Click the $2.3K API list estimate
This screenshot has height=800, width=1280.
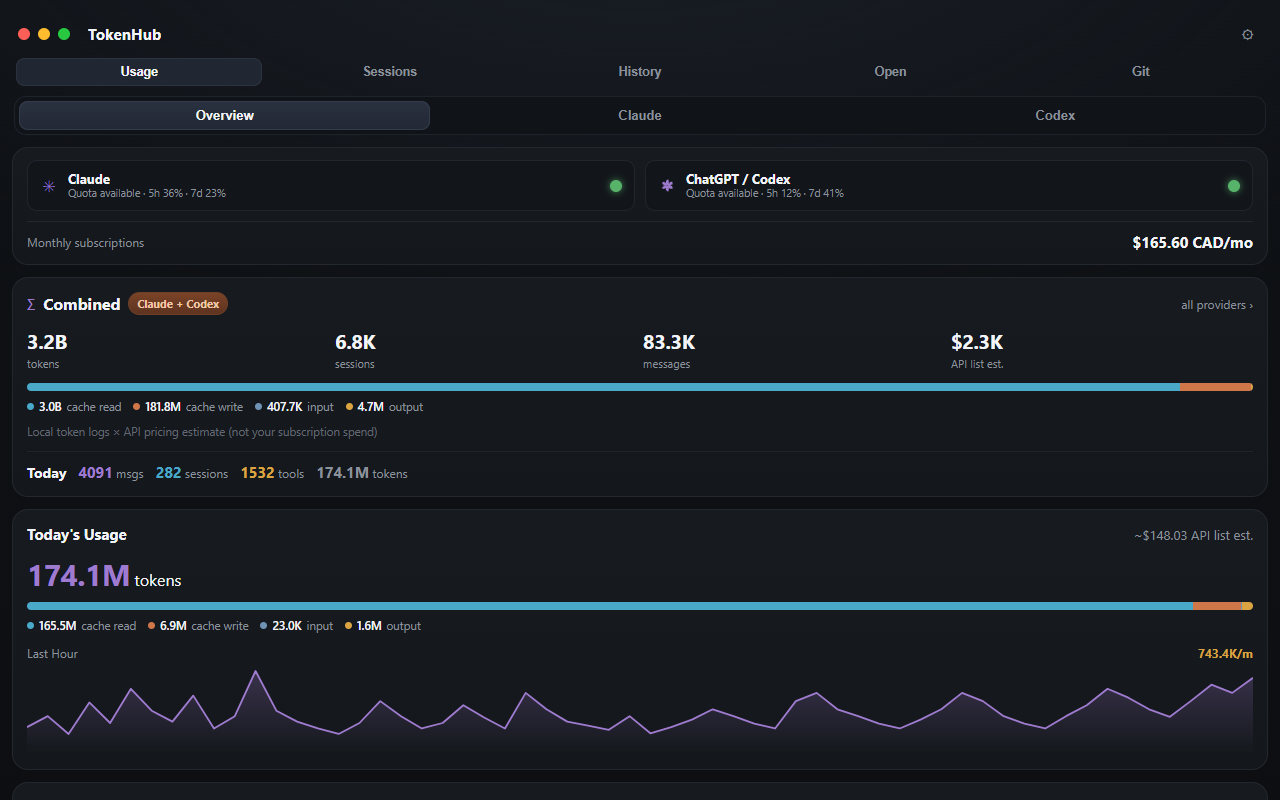977,343
